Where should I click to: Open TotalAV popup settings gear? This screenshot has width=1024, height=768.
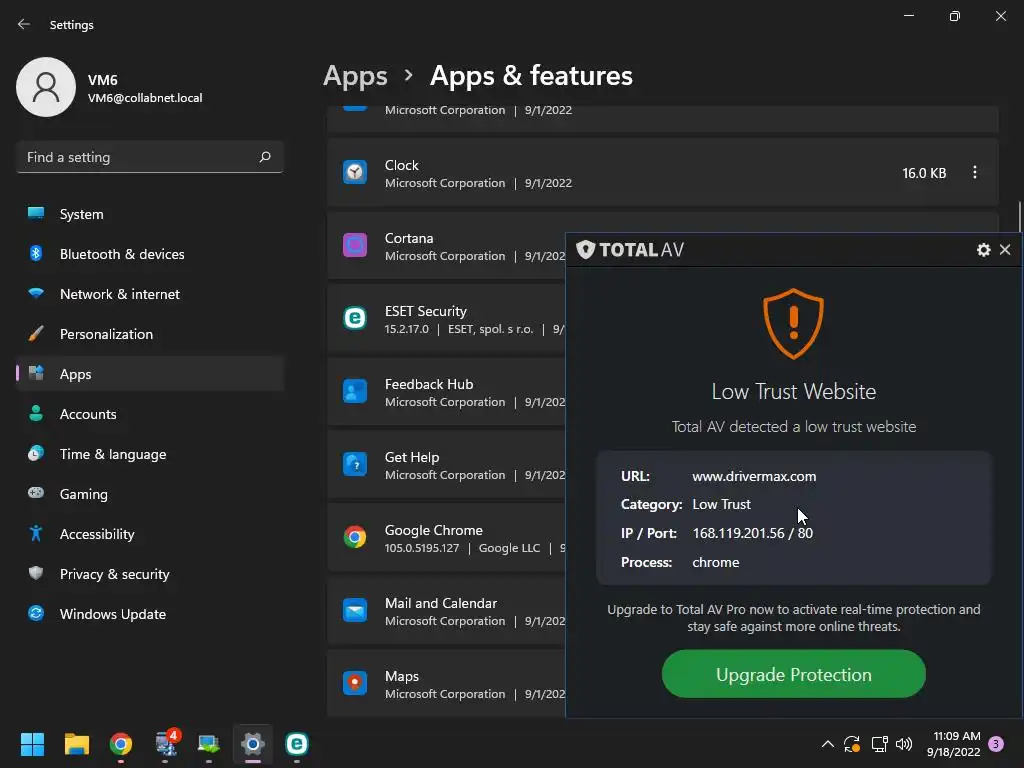[x=984, y=249]
